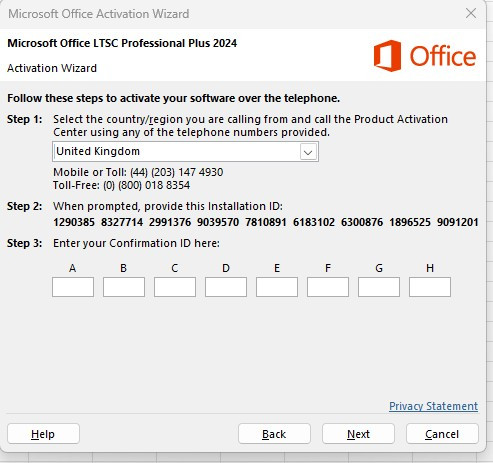The image size is (493, 463).
Task: Click the Office logo icon
Action: pos(387,56)
